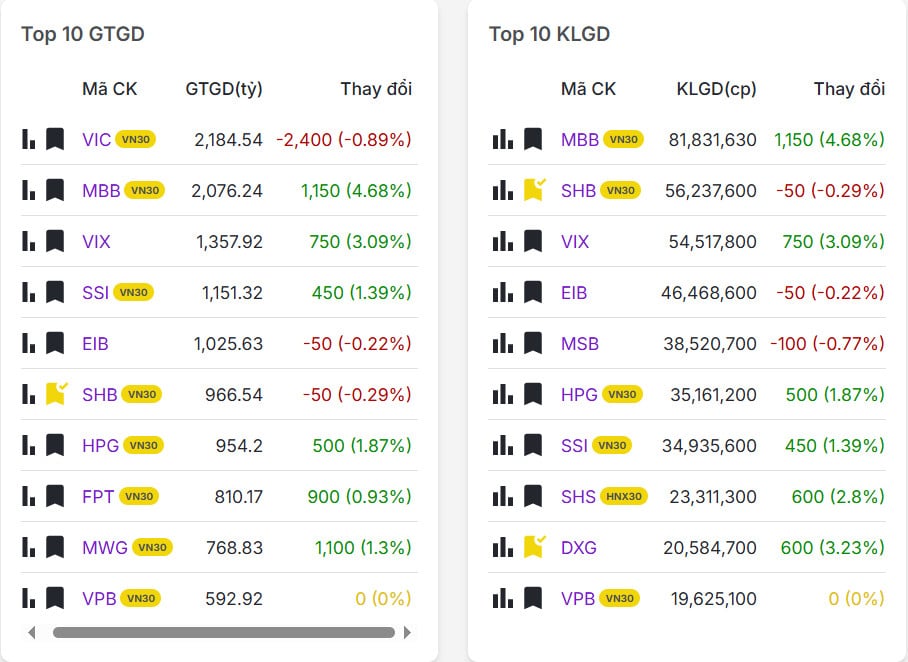Screen dimensions: 908x662
Task: Open chart icon for MWG row
Action: point(29,547)
